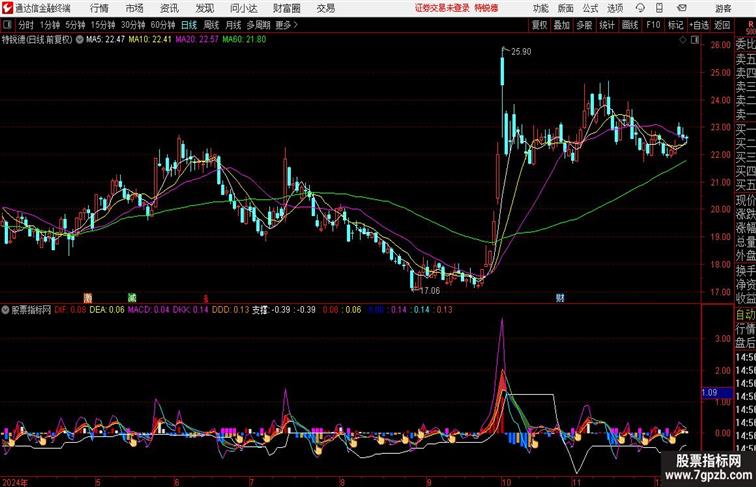The width and height of the screenshot is (756, 487).
Task: Click the 叠加 toolbar button
Action: (561, 25)
